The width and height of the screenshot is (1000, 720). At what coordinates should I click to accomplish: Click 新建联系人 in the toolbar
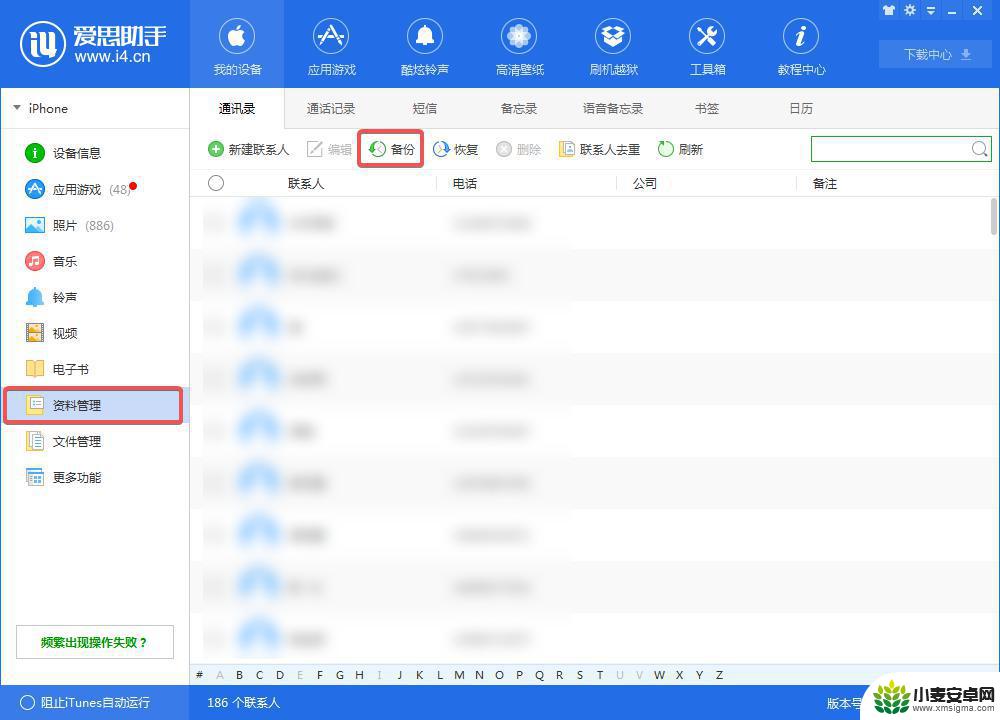coord(249,149)
